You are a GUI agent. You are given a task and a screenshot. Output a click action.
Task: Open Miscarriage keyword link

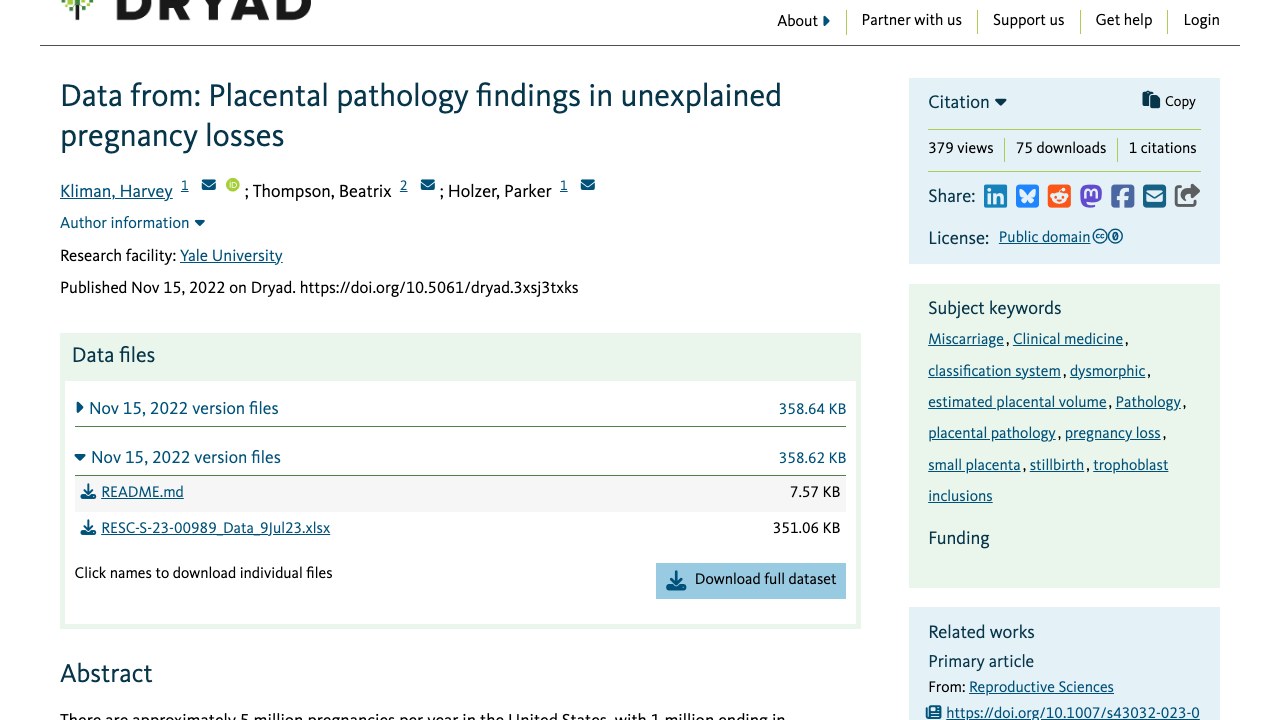tap(966, 339)
